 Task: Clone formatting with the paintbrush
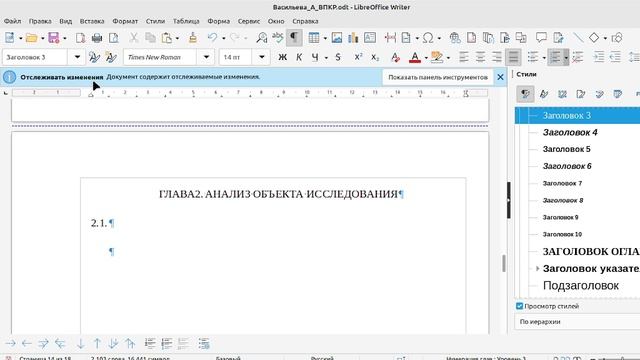193,38
